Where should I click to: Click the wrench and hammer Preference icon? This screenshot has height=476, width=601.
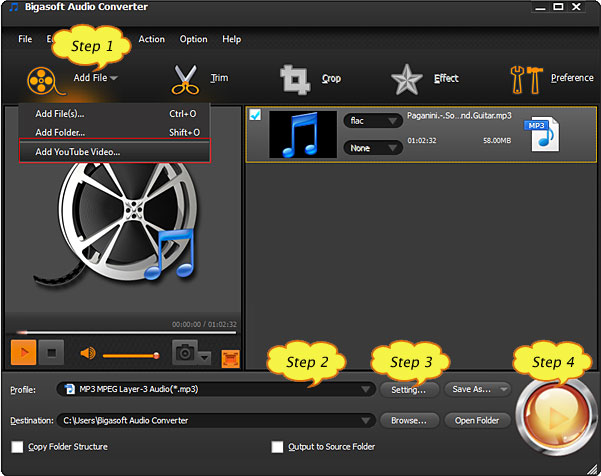pos(527,80)
